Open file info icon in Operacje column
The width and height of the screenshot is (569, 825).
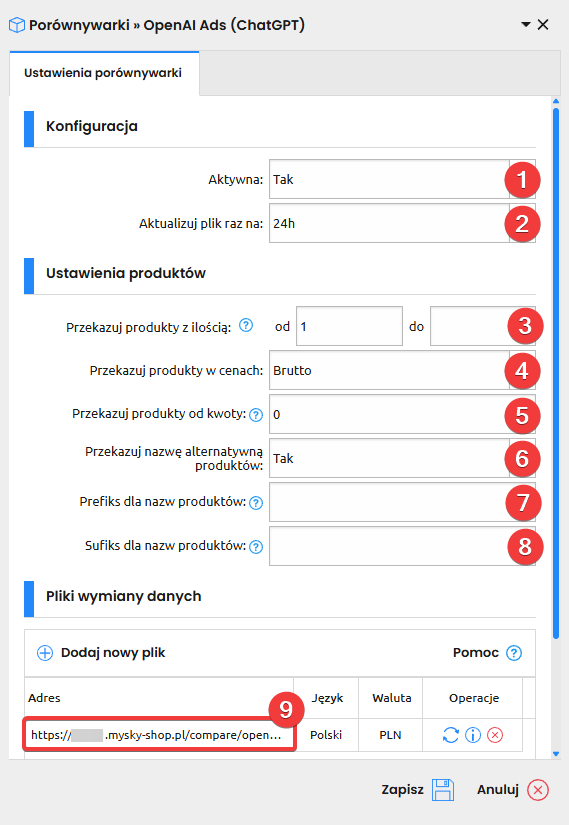[473, 735]
